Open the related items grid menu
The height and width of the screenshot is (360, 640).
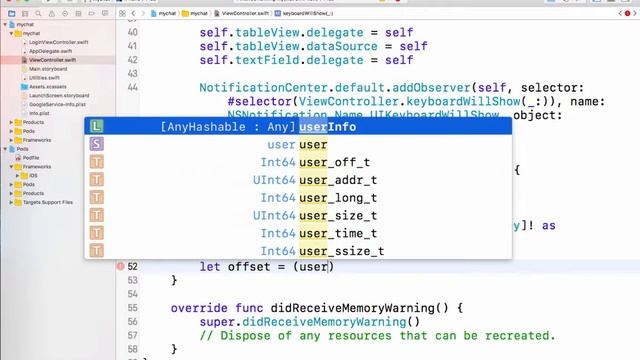tap(122, 13)
